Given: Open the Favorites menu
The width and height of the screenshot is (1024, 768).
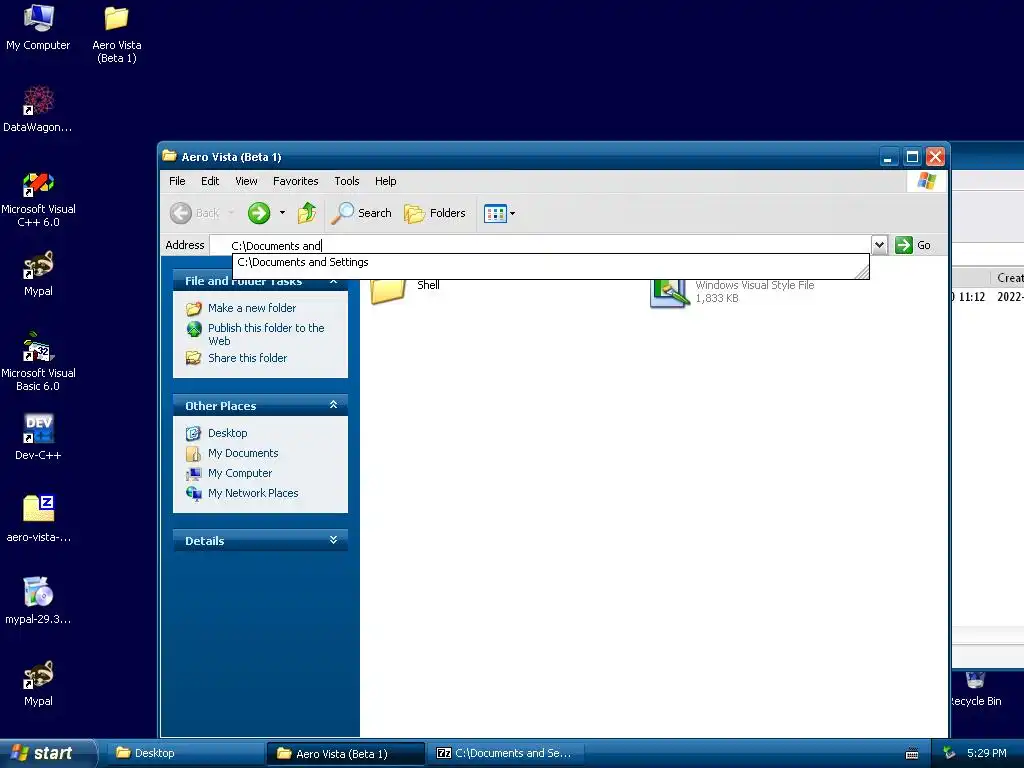Looking at the screenshot, I should (295, 181).
